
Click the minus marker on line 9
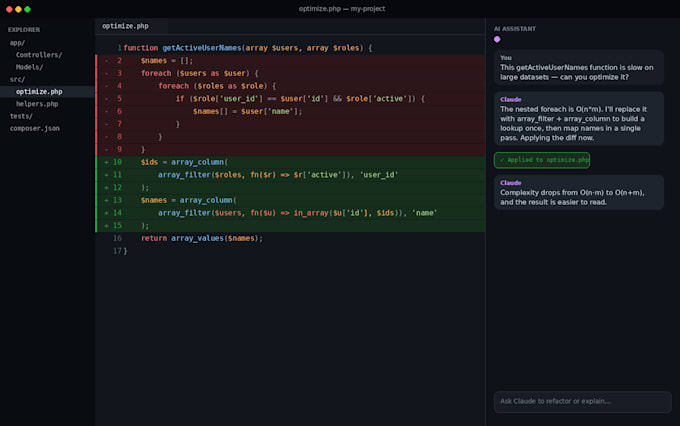(106, 150)
